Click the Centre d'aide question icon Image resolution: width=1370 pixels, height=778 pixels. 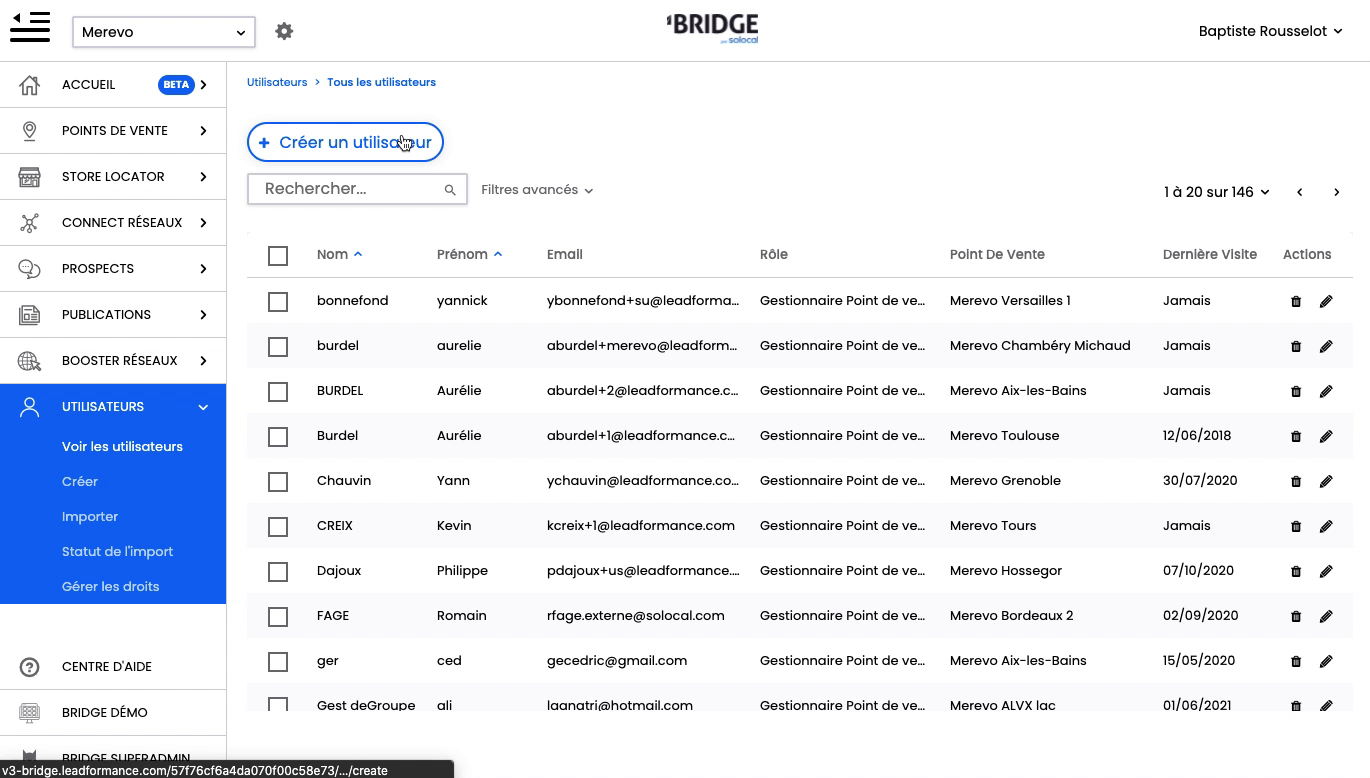pos(30,667)
